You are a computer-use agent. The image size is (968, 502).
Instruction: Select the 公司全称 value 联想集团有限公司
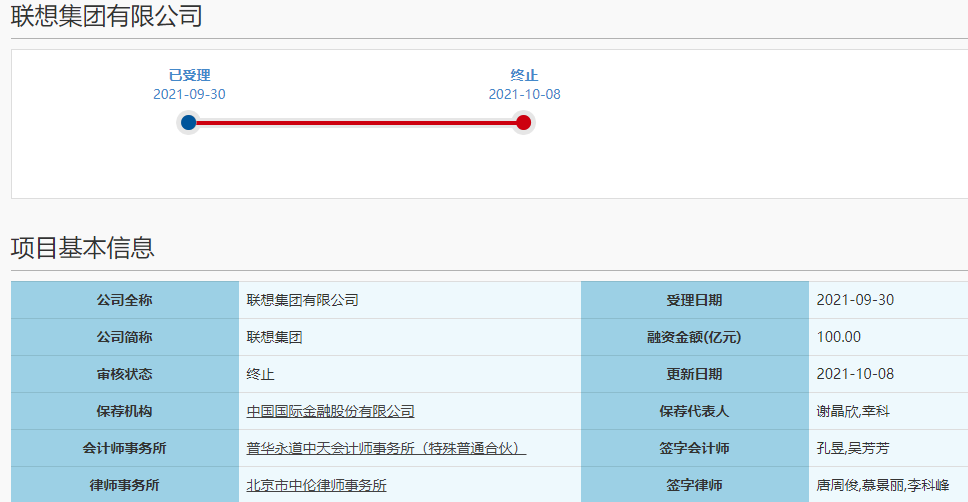point(302,300)
